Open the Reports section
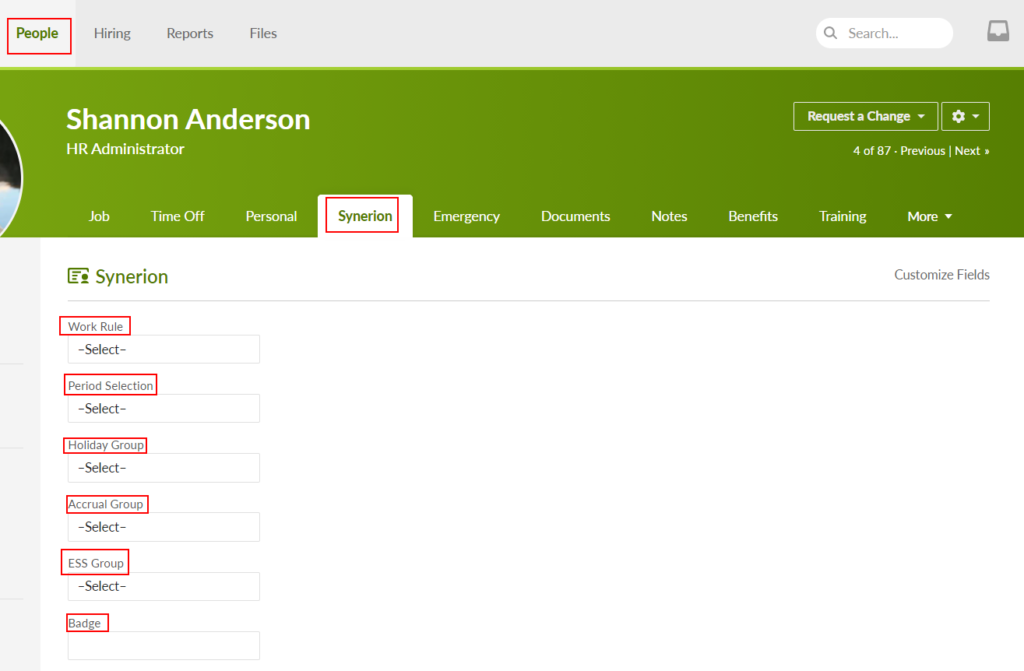Viewport: 1024px width, 671px height. pyautogui.click(x=189, y=33)
